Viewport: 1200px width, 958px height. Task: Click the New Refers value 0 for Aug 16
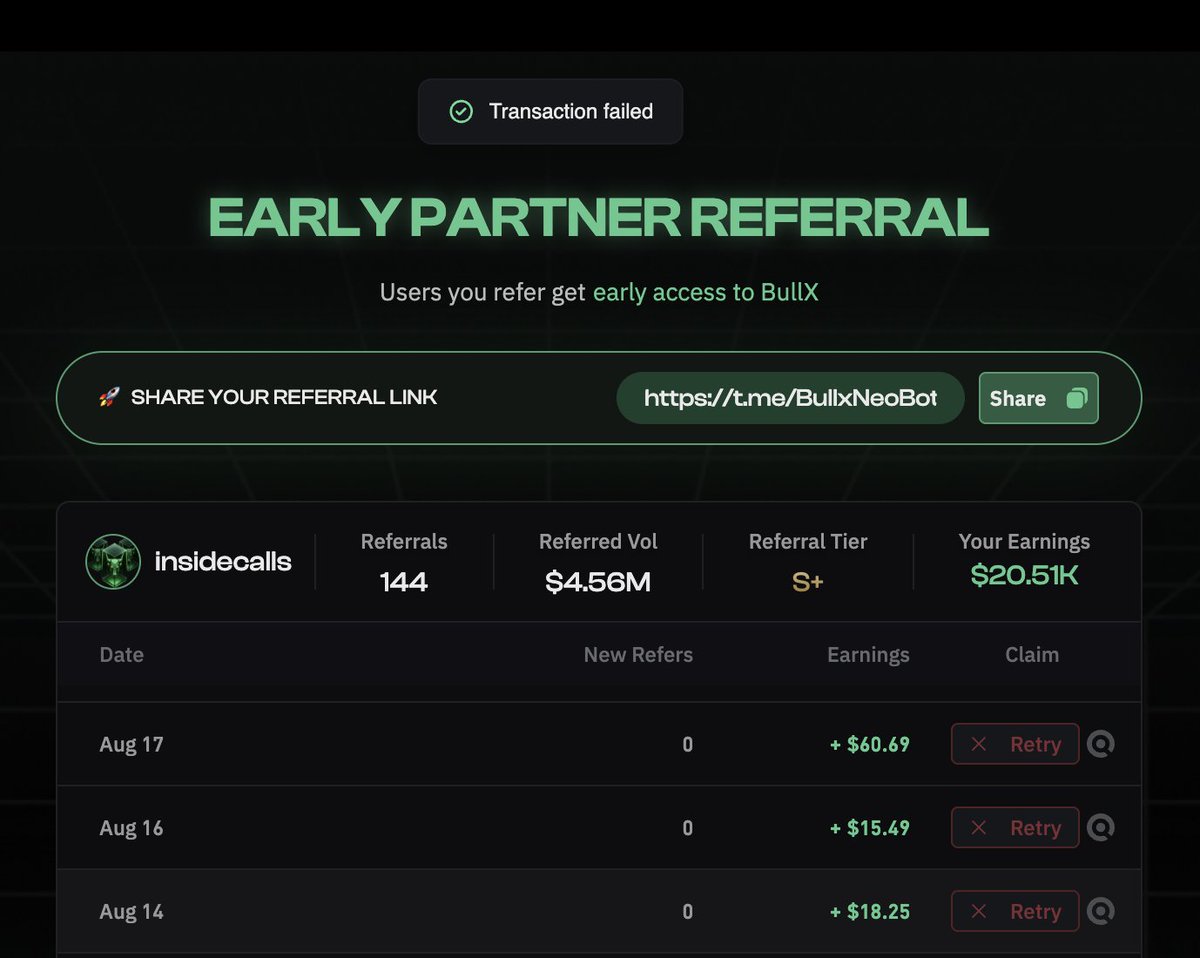(x=687, y=828)
